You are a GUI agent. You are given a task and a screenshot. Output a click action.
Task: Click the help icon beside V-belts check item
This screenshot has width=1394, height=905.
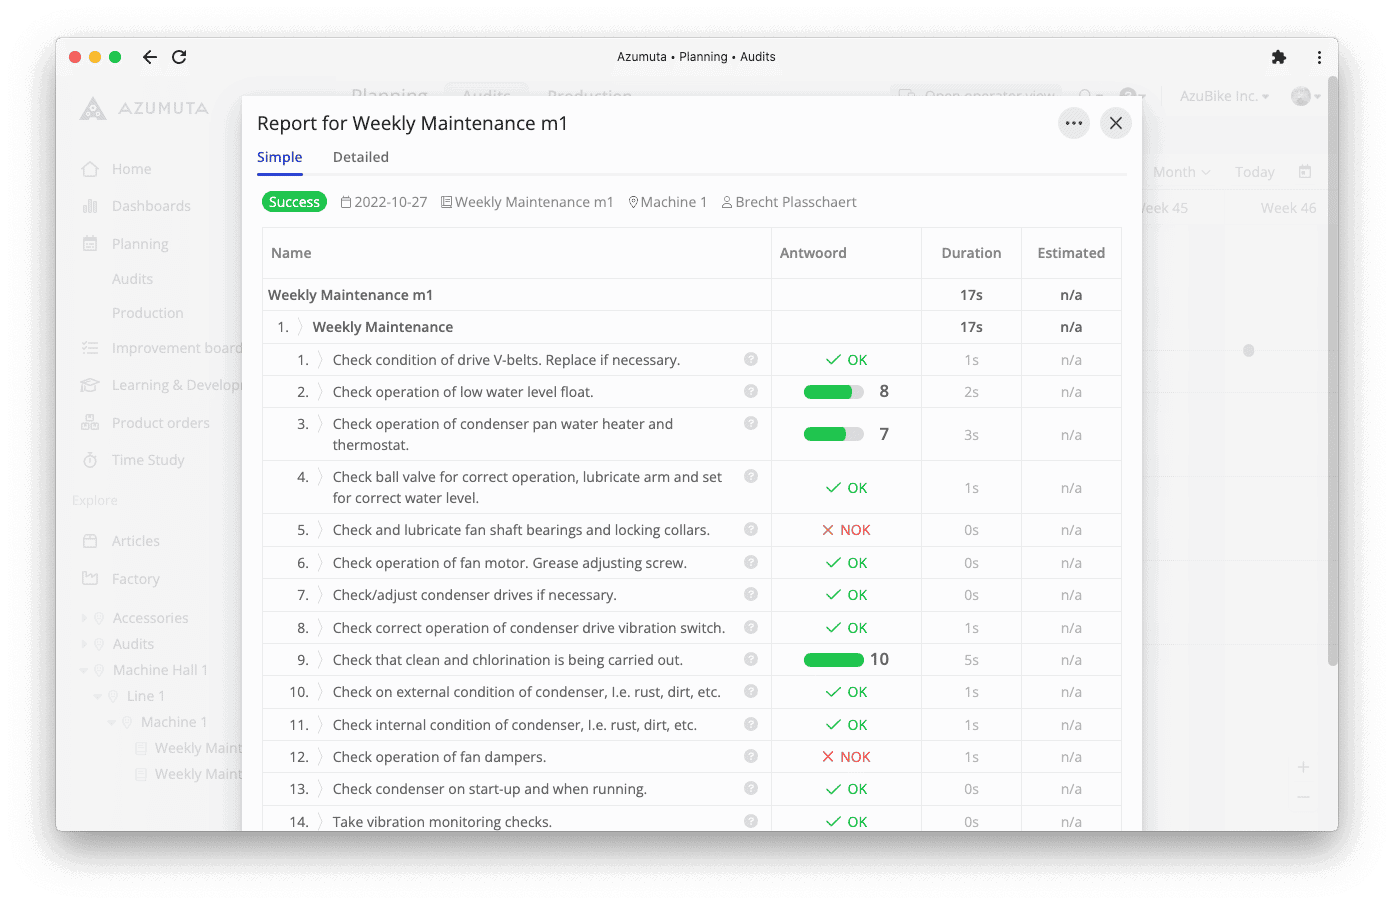click(x=751, y=359)
